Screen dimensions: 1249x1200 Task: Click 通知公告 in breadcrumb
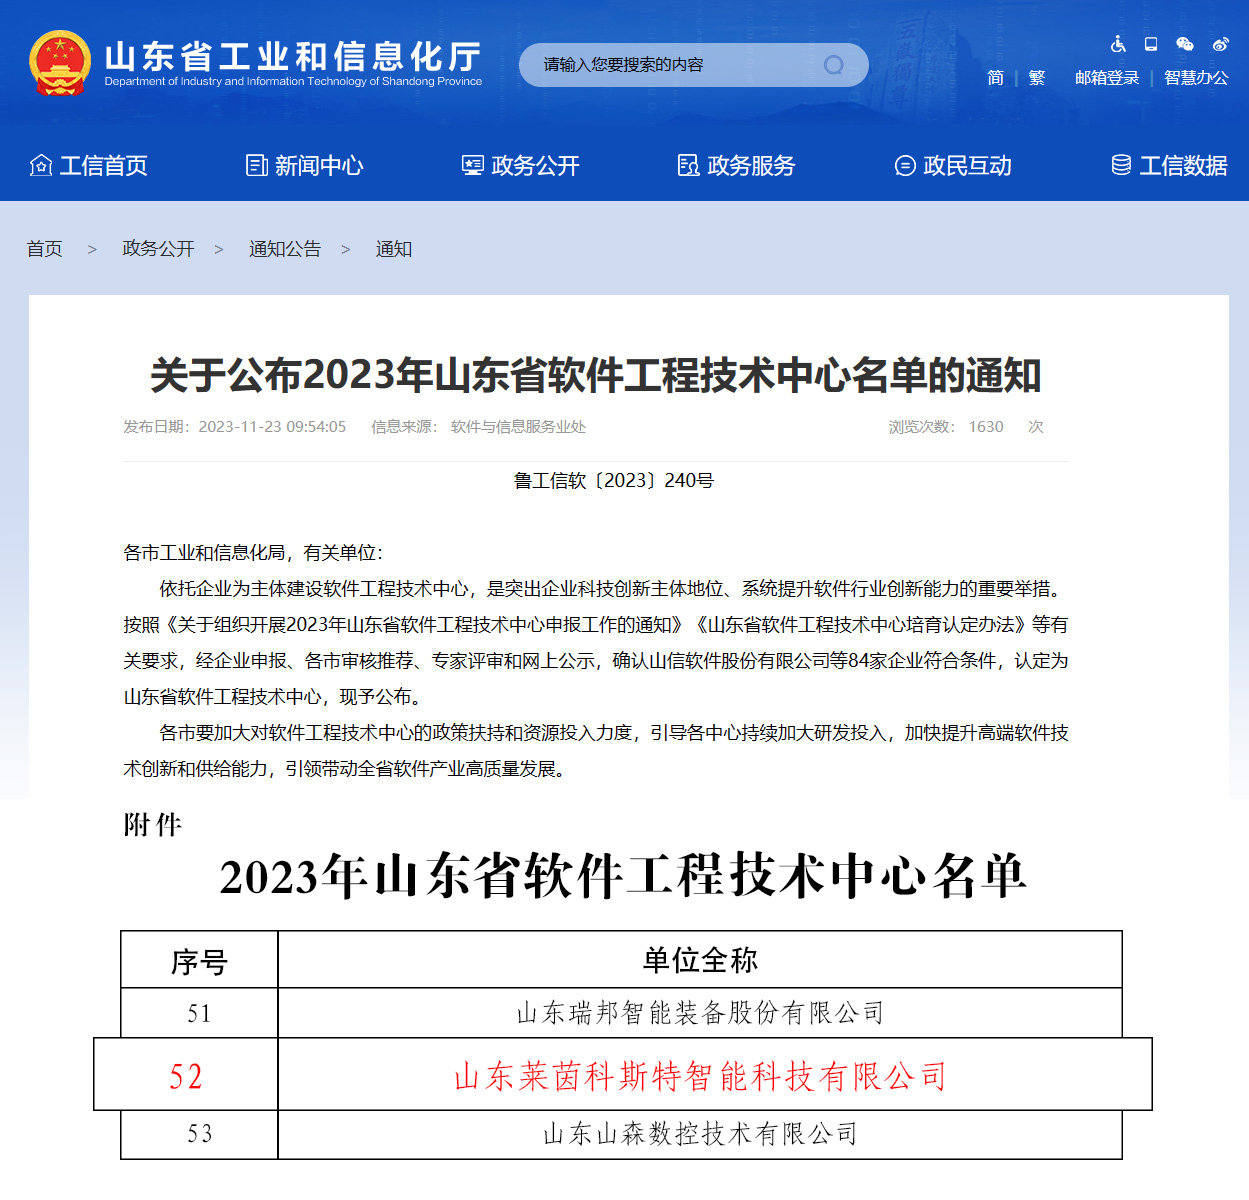click(x=285, y=249)
